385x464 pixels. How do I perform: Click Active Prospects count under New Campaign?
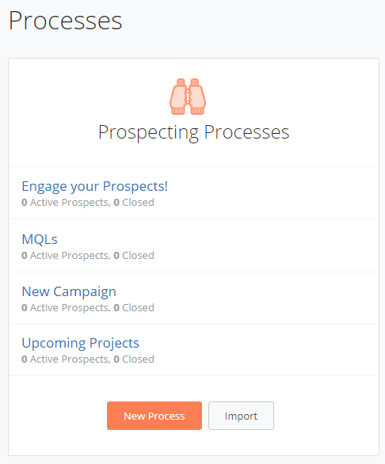66,307
